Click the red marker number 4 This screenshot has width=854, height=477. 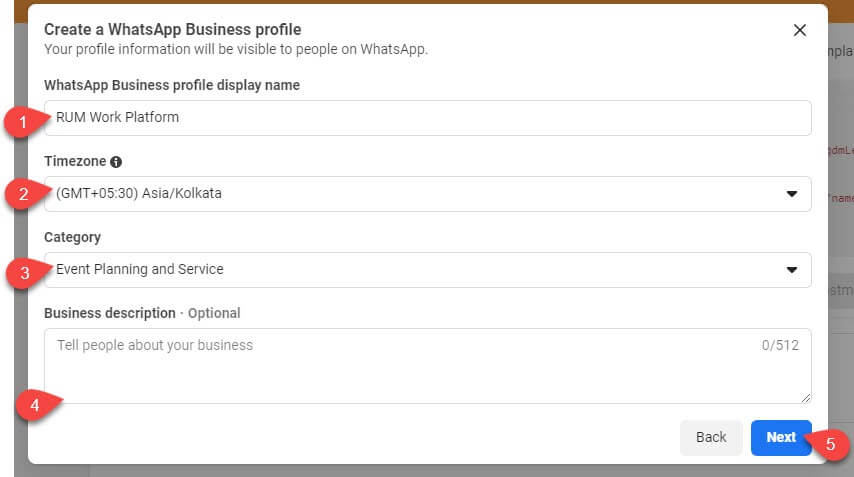(x=34, y=405)
